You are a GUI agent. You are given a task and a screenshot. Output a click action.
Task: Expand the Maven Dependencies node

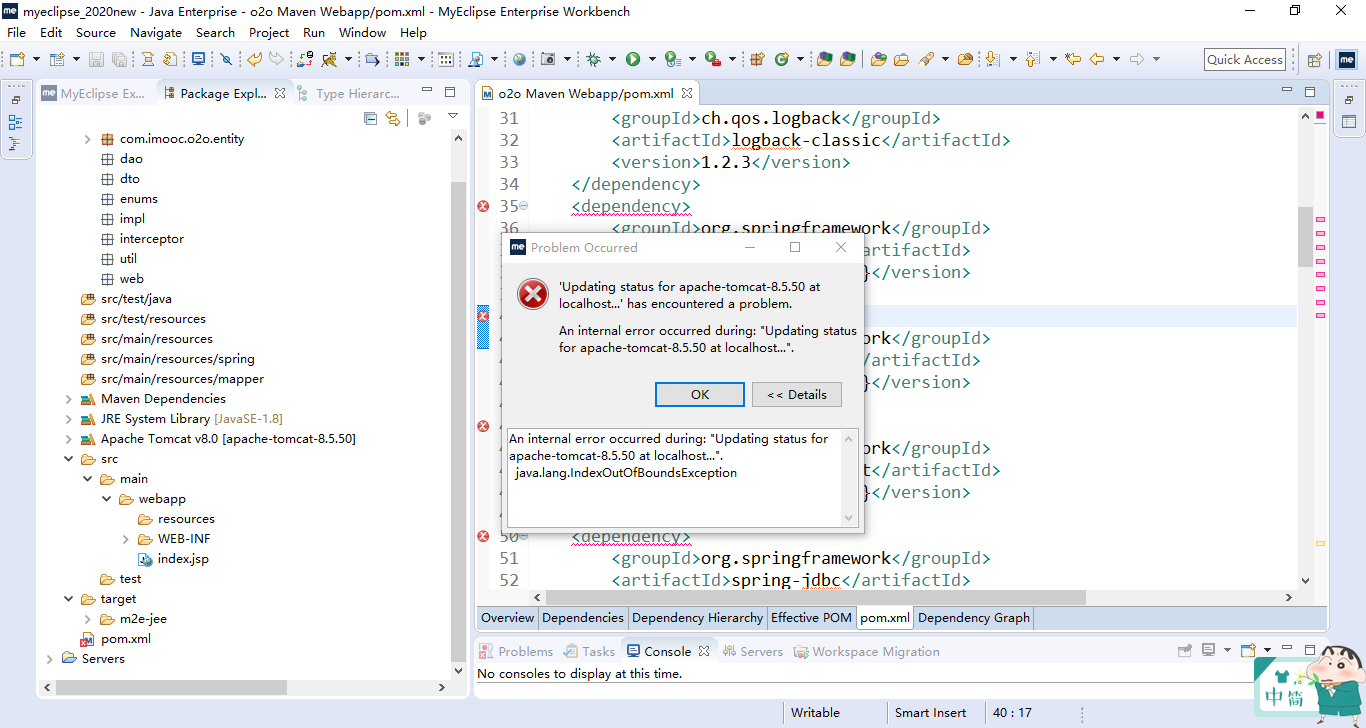point(68,399)
